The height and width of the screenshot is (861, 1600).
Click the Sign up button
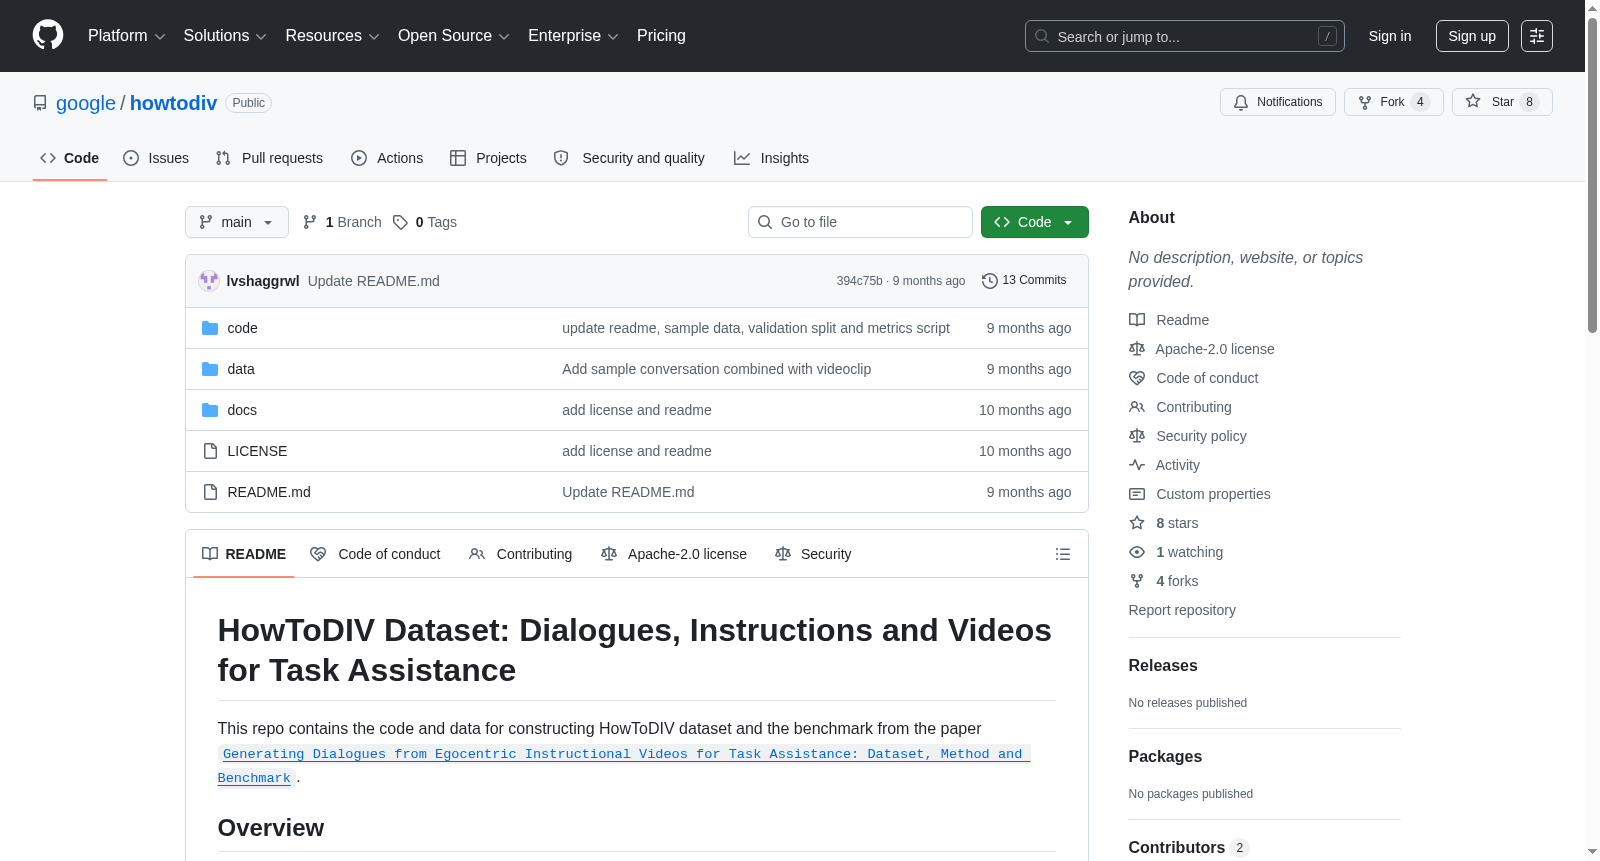[x=1472, y=36]
